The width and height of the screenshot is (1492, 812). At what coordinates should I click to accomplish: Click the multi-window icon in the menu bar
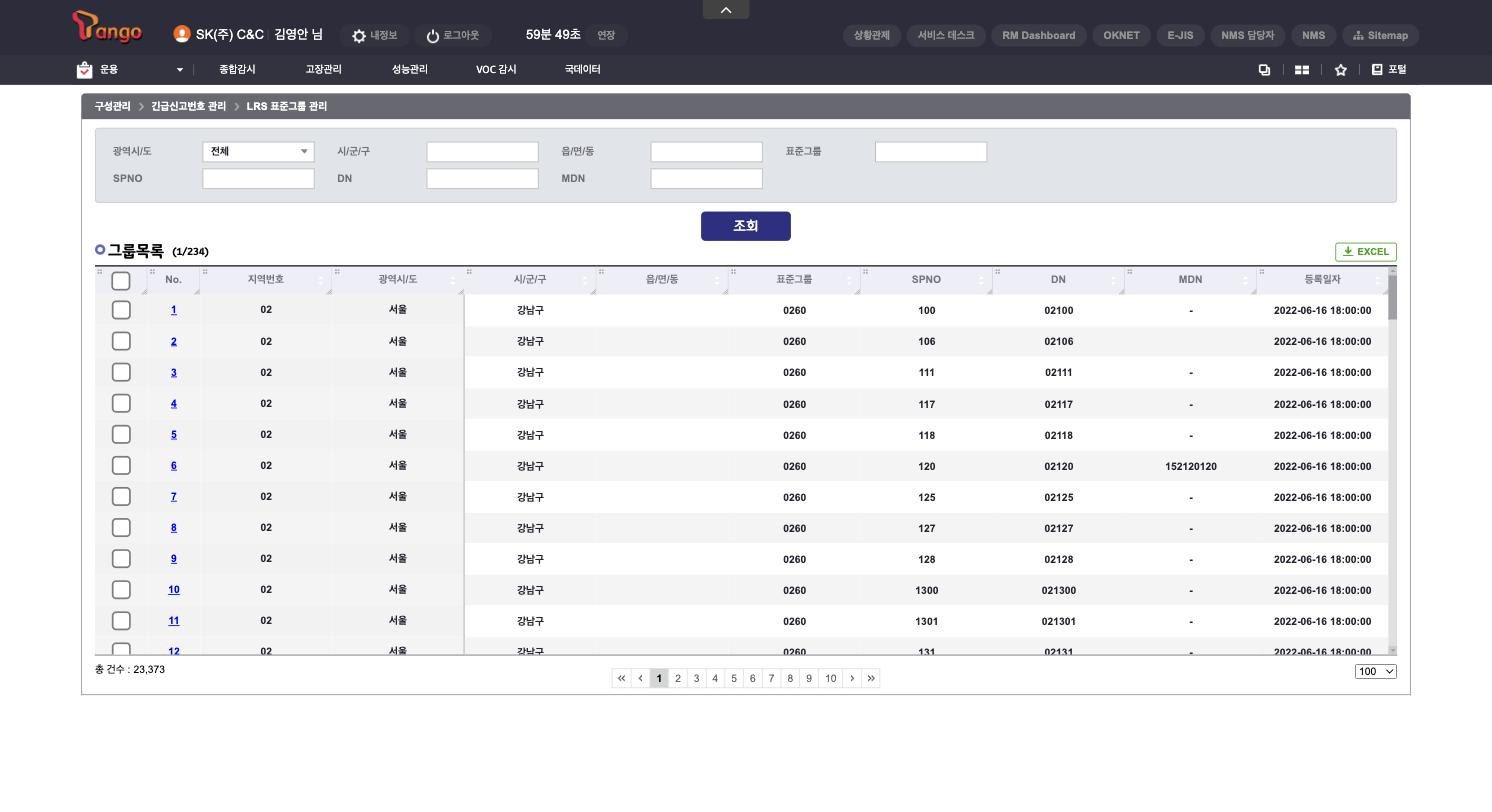tap(1264, 70)
